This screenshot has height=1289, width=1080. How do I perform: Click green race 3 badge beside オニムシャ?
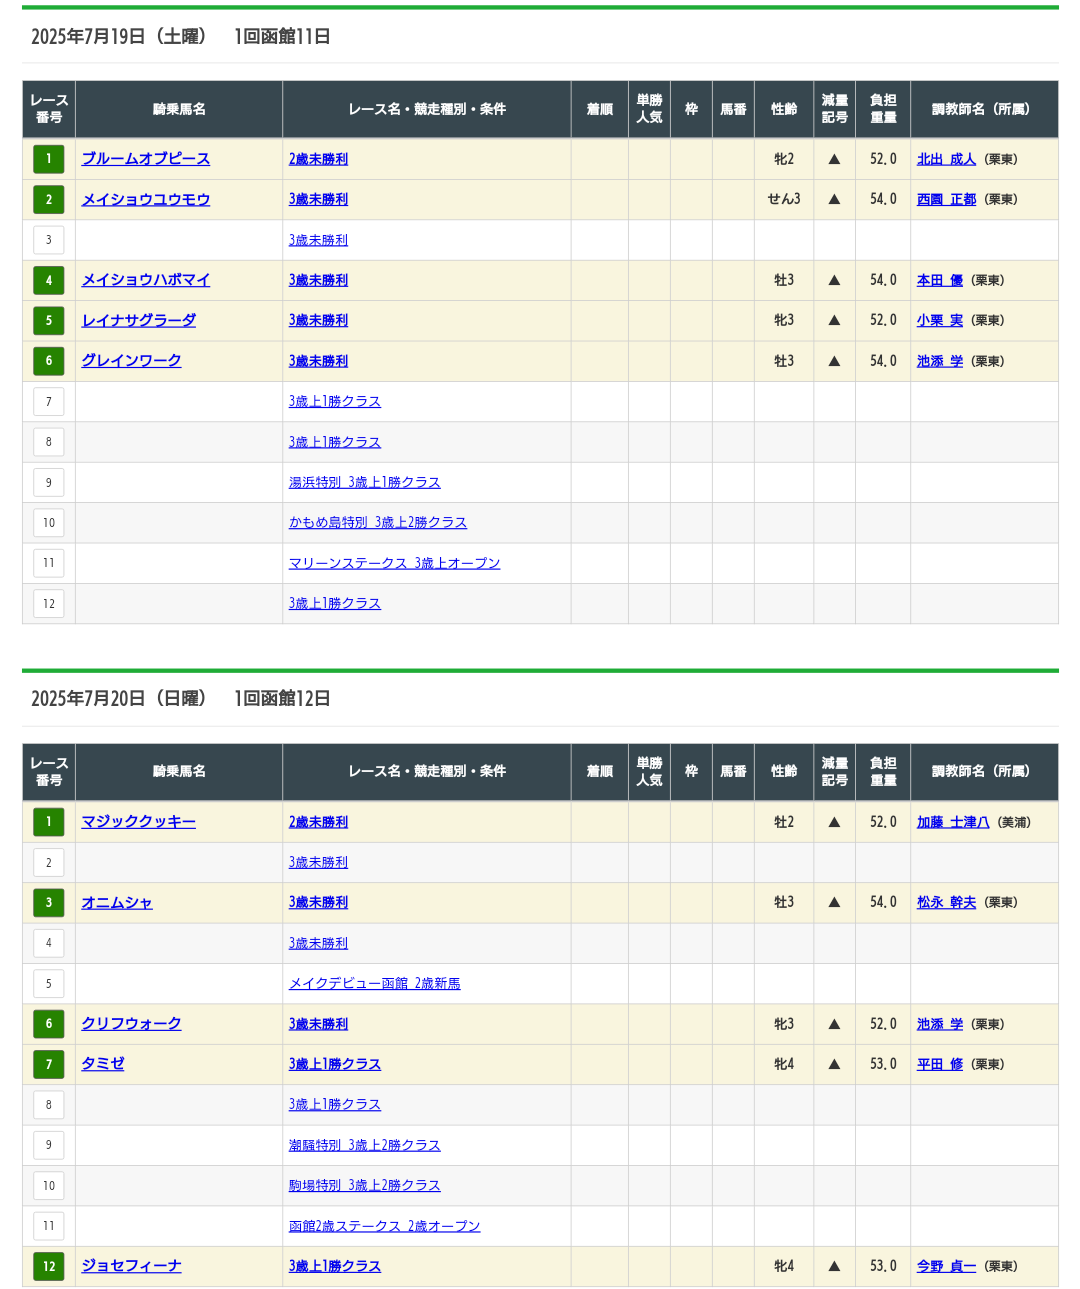click(48, 902)
